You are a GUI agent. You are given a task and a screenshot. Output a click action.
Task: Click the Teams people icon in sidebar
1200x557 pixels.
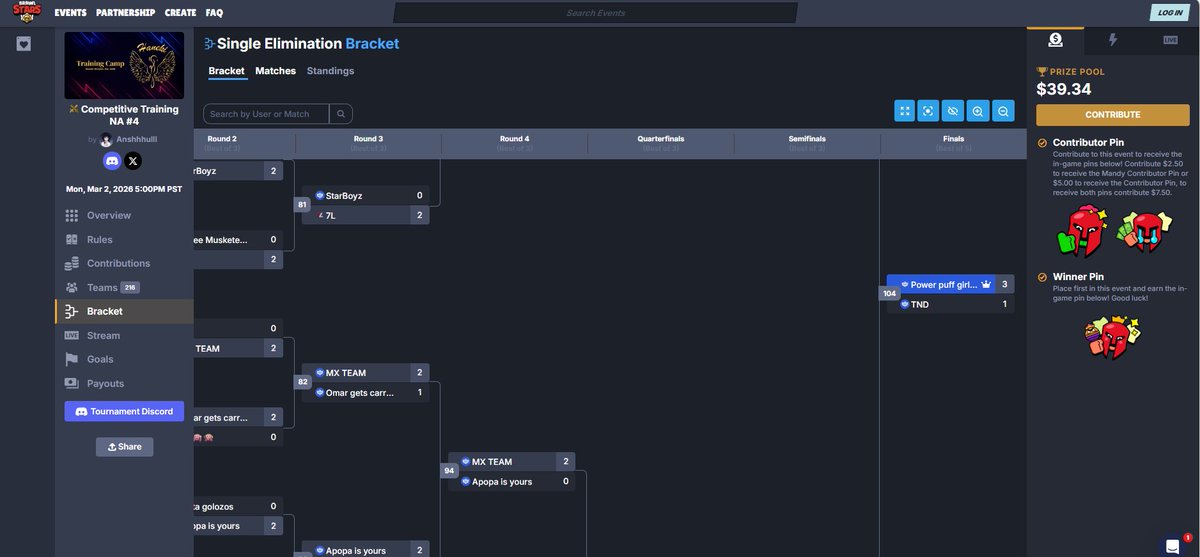pyautogui.click(x=71, y=287)
